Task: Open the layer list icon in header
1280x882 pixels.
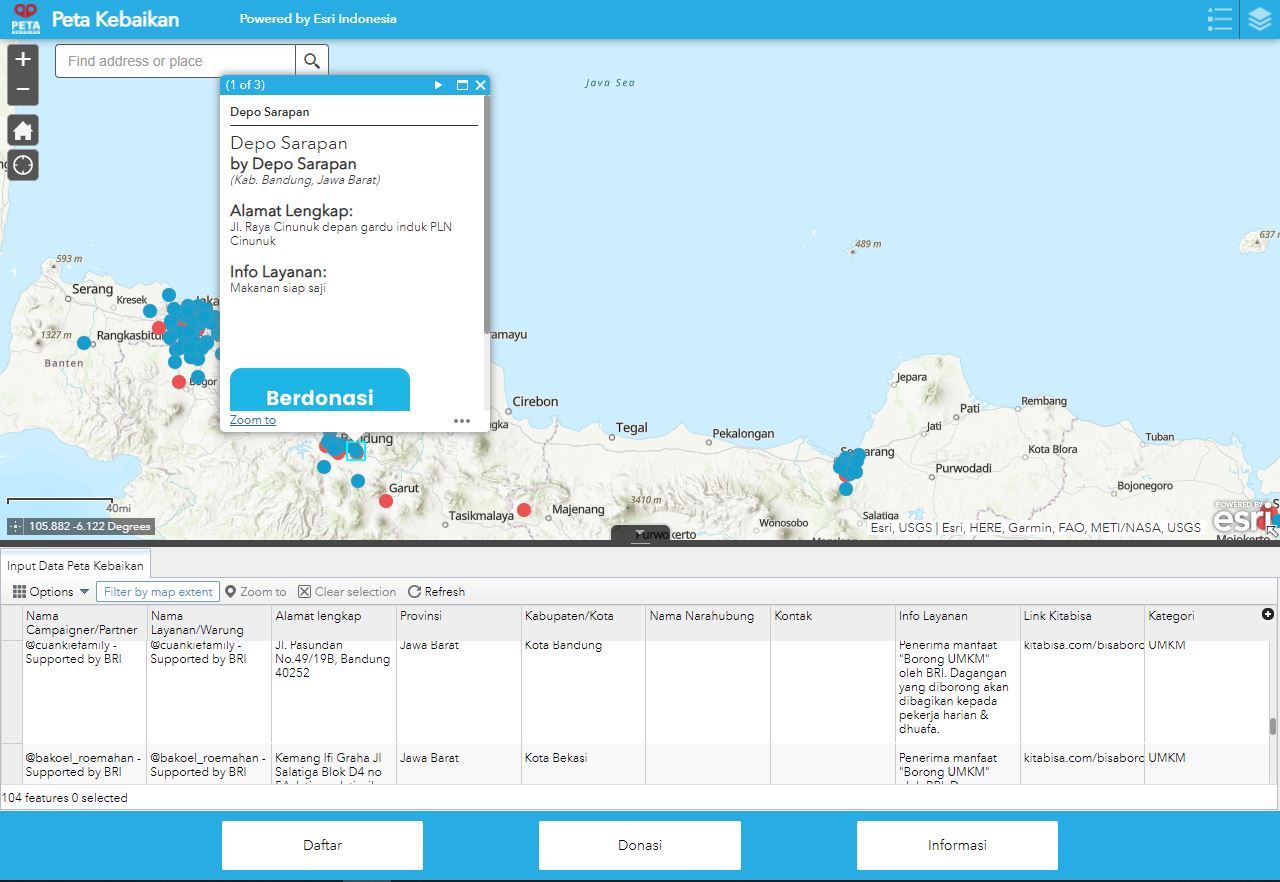Action: 1260,19
